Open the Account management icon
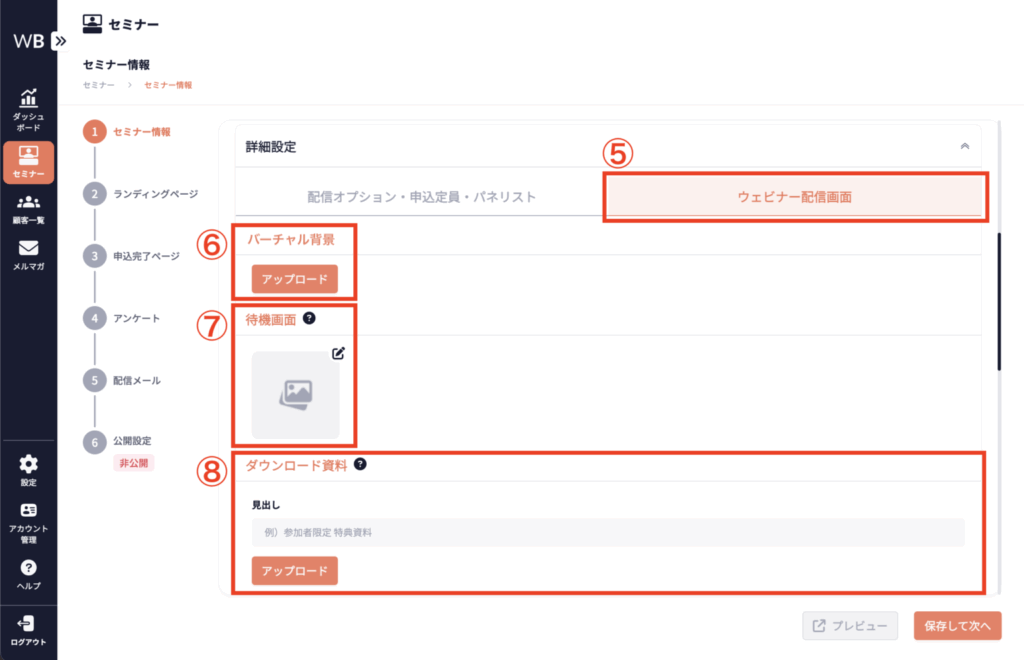This screenshot has width=1024, height=660. [x=28, y=510]
